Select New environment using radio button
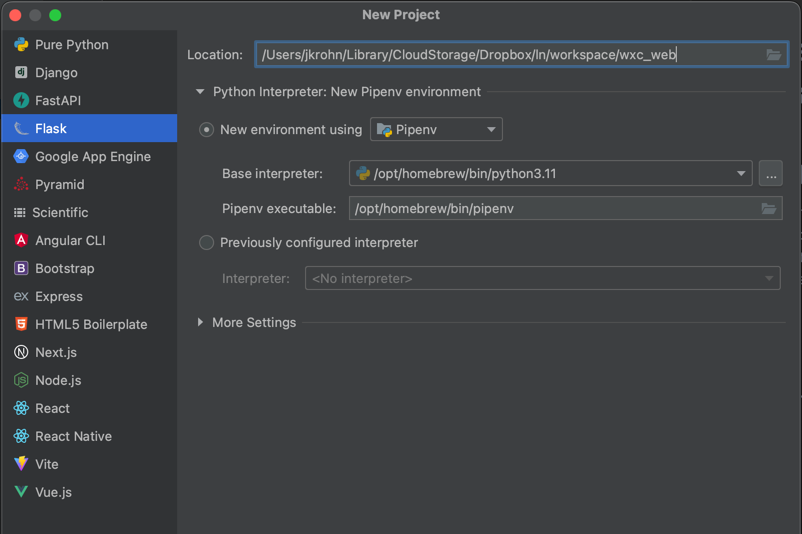The width and height of the screenshot is (802, 534). click(207, 130)
